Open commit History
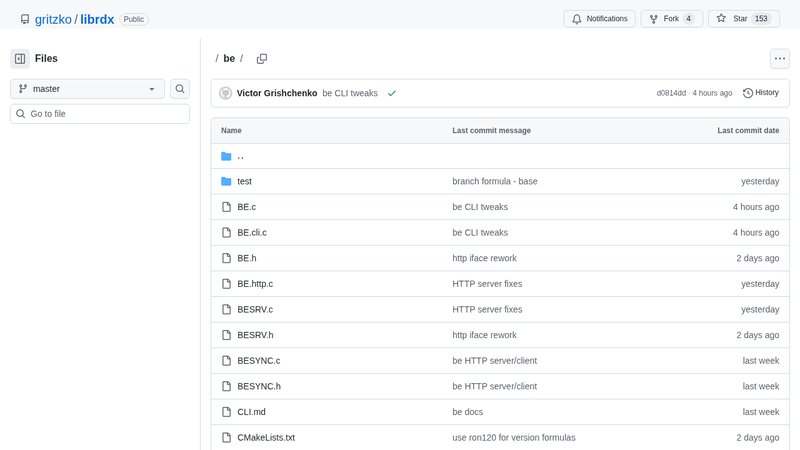 [x=761, y=93]
